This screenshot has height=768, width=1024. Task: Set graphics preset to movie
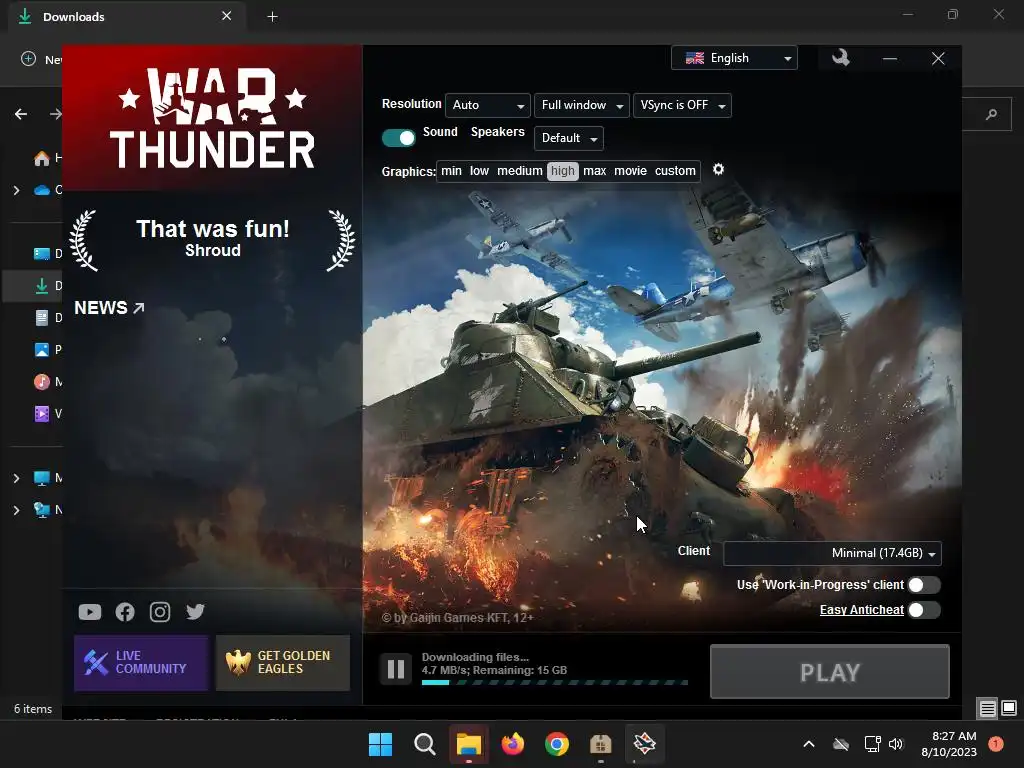(630, 171)
